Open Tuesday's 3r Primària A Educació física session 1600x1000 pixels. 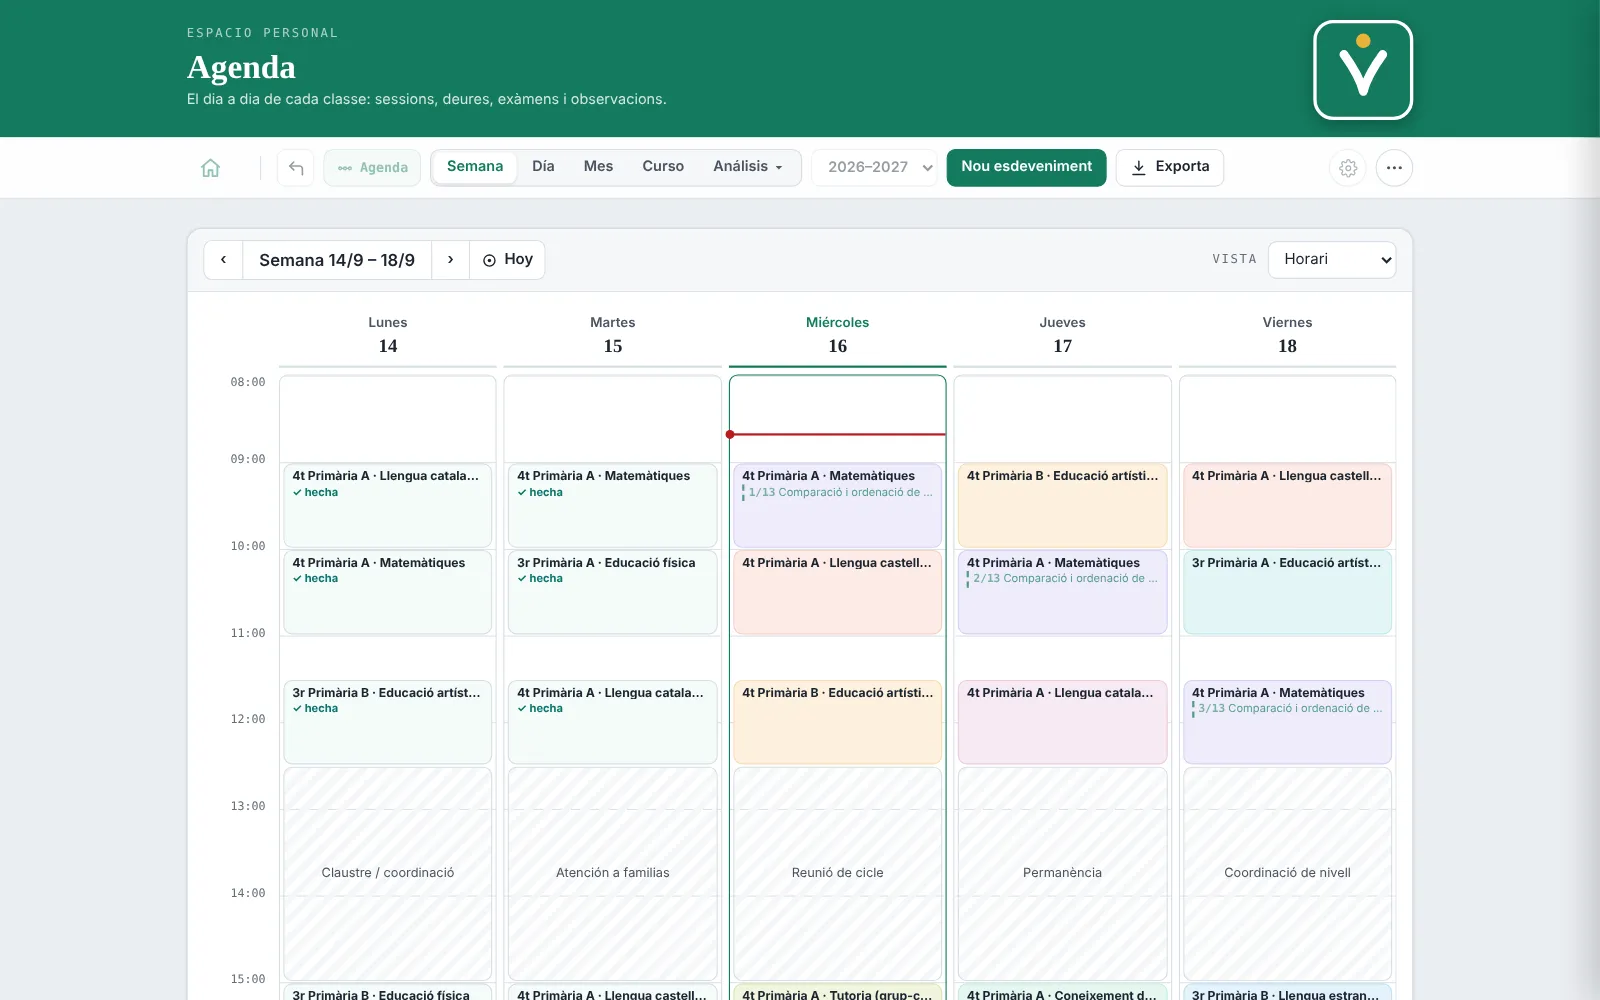click(x=613, y=592)
